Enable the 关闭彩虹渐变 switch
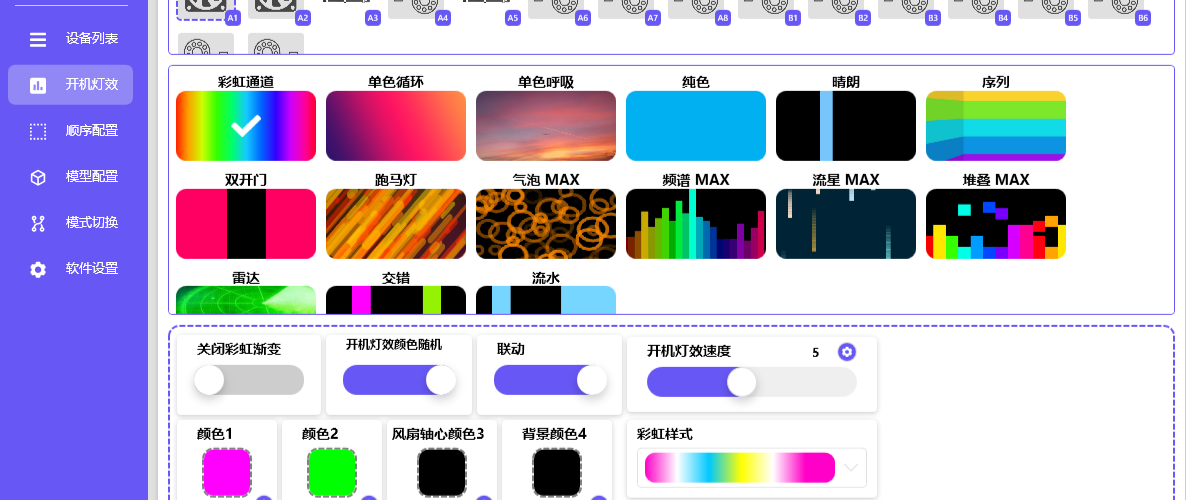 [x=249, y=380]
